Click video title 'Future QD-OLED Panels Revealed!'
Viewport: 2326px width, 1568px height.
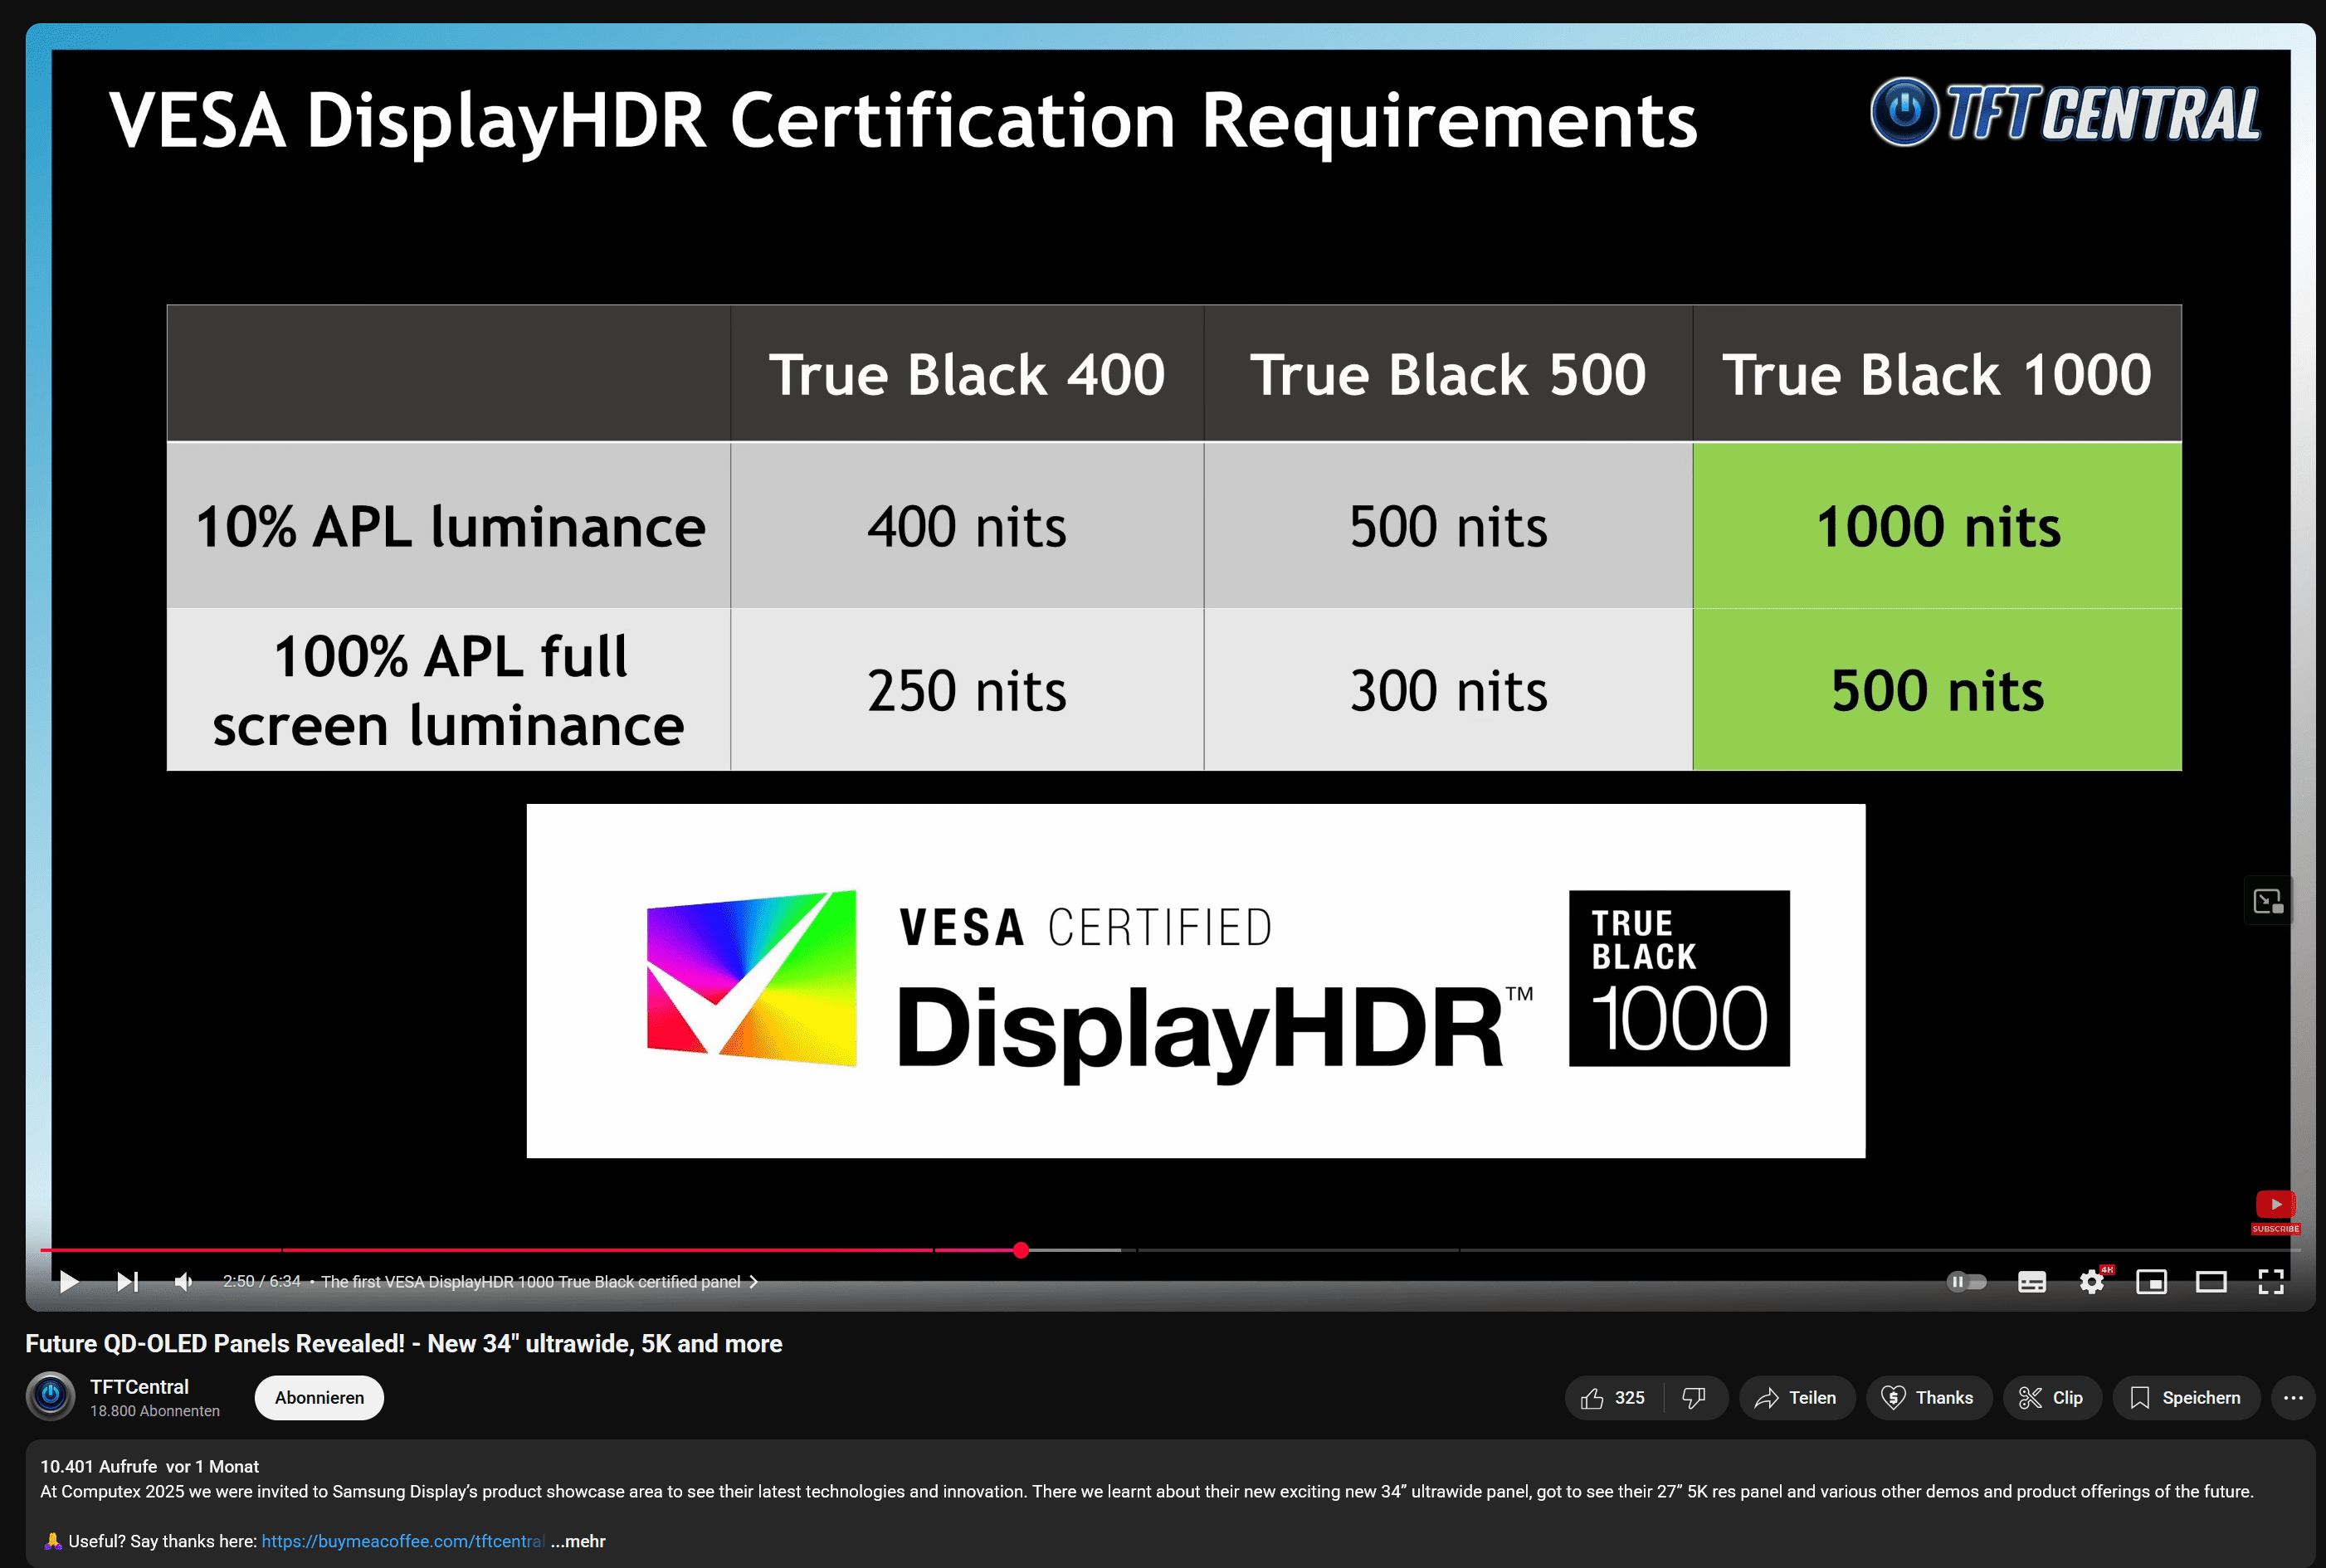coord(403,1343)
